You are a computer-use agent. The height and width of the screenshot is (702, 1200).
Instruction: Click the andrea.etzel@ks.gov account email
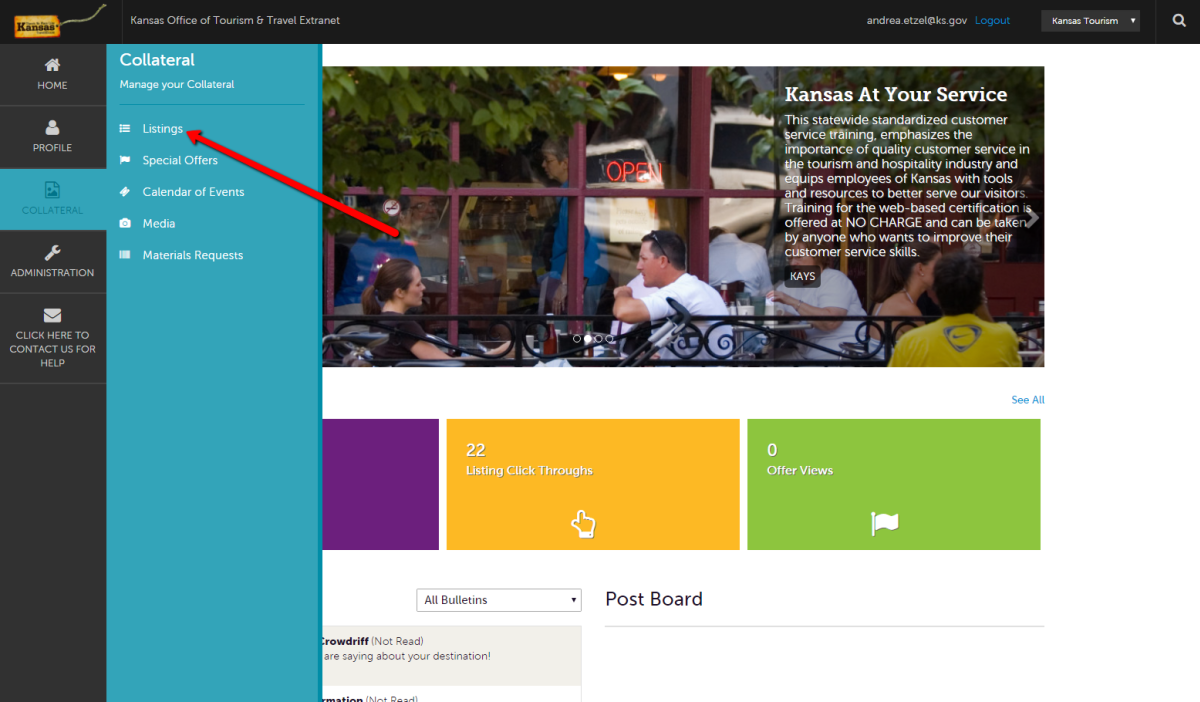click(917, 21)
